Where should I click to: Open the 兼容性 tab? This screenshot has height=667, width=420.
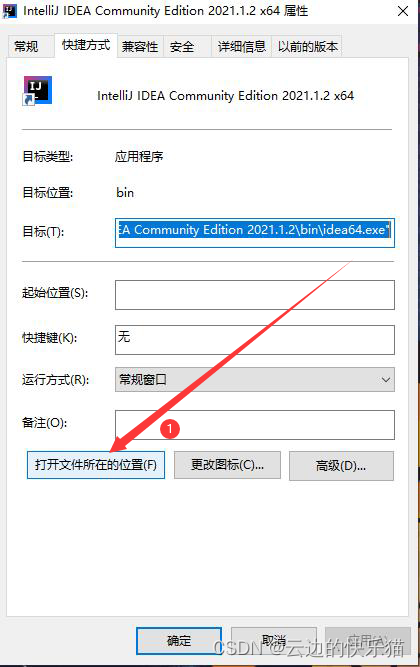click(140, 46)
